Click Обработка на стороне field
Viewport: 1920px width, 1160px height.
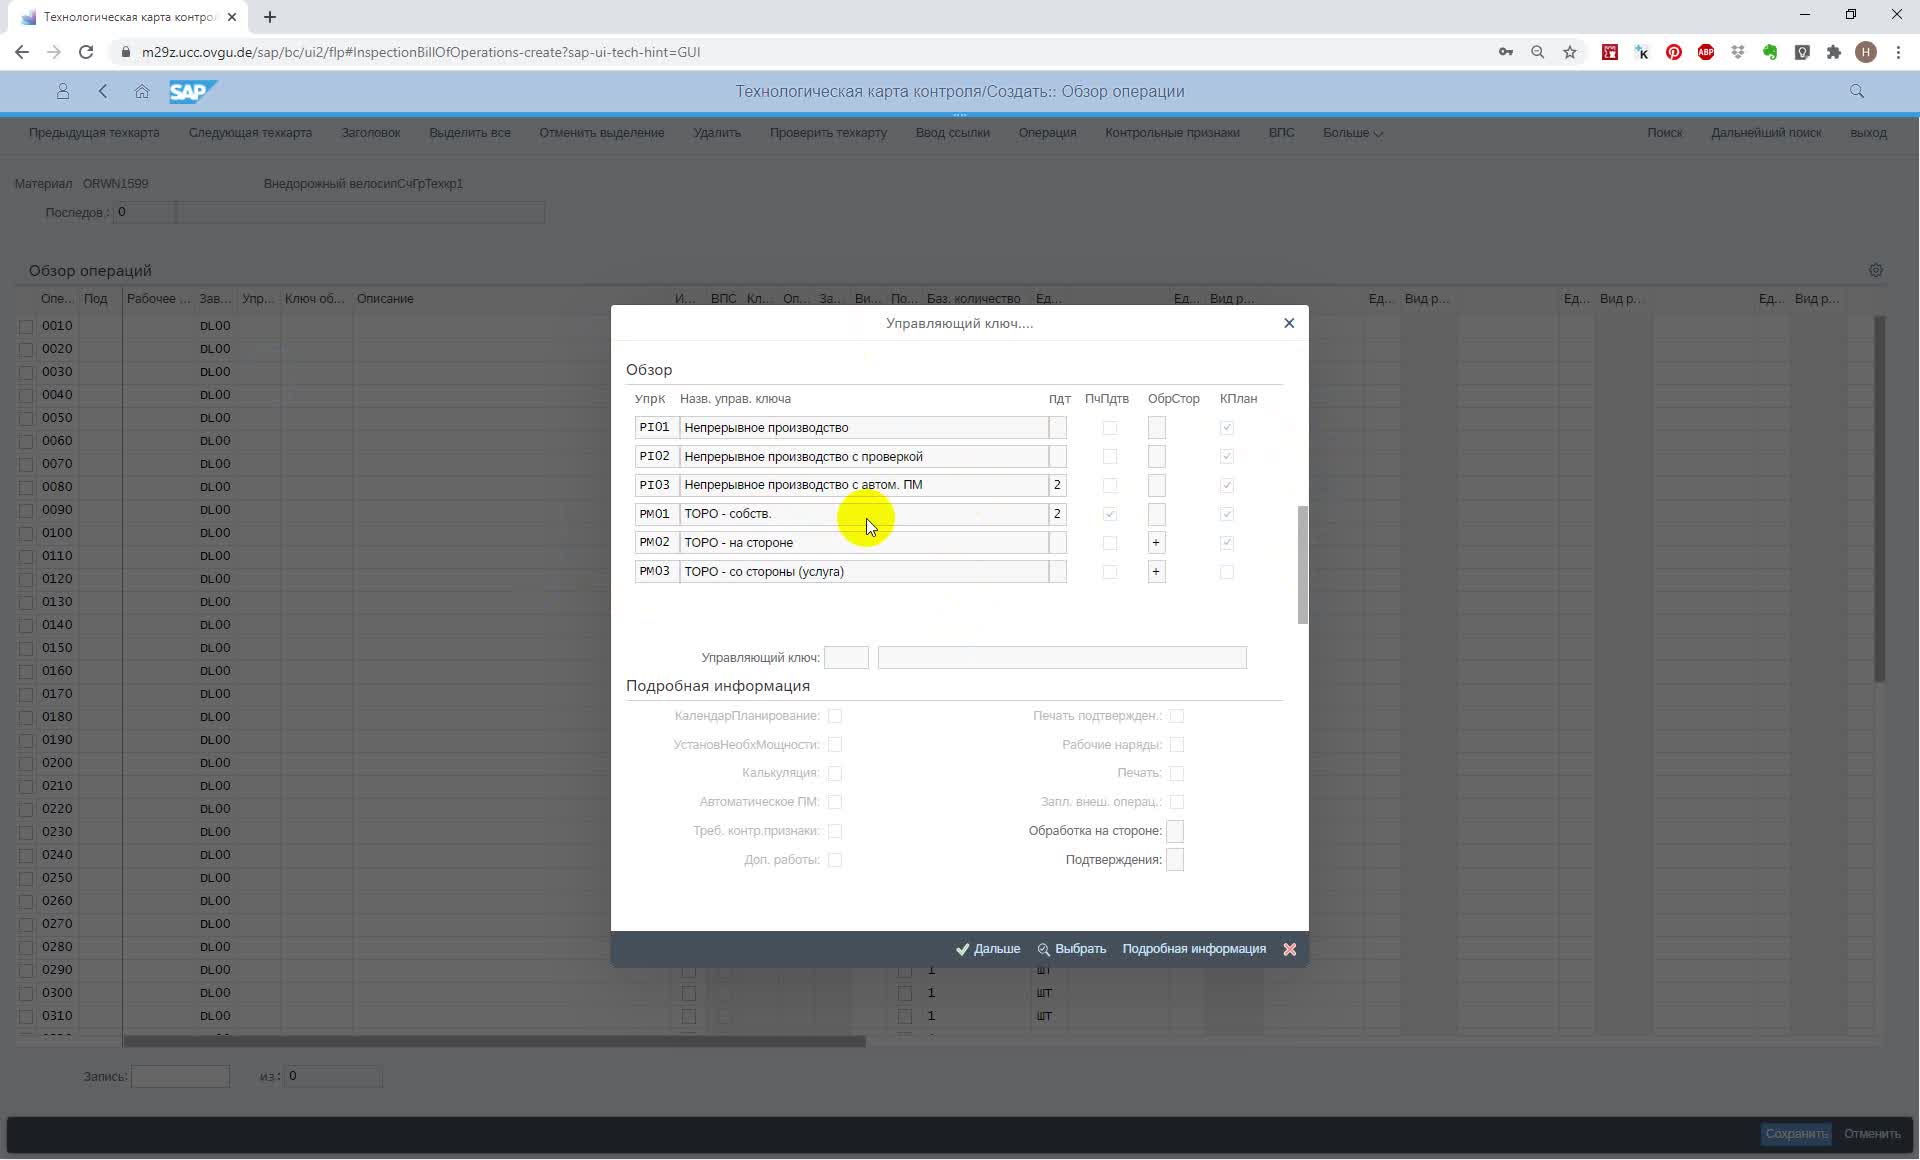[x=1175, y=831]
